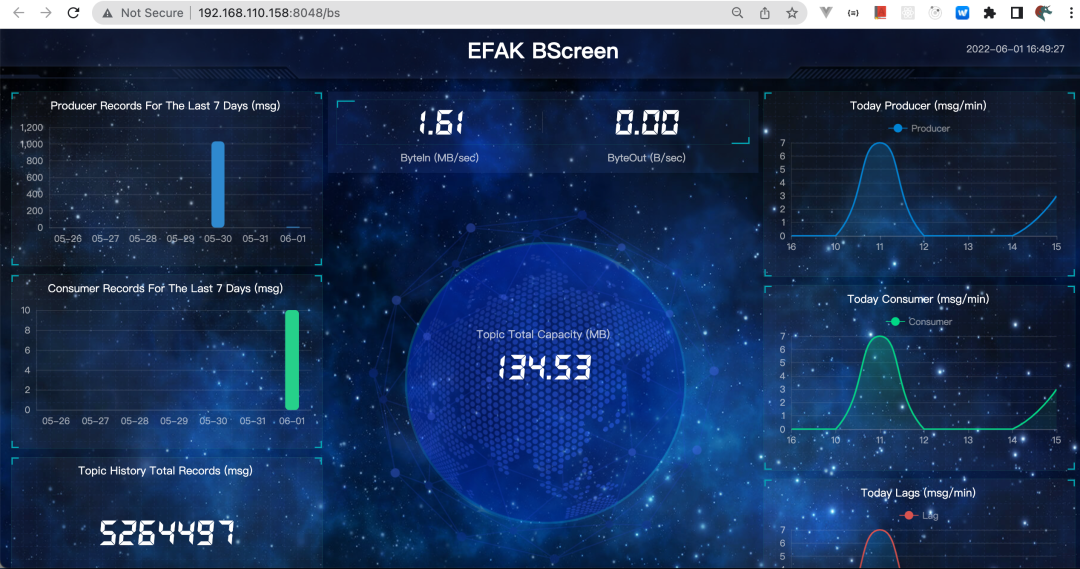
Task: Share this page via share icon
Action: click(x=765, y=12)
